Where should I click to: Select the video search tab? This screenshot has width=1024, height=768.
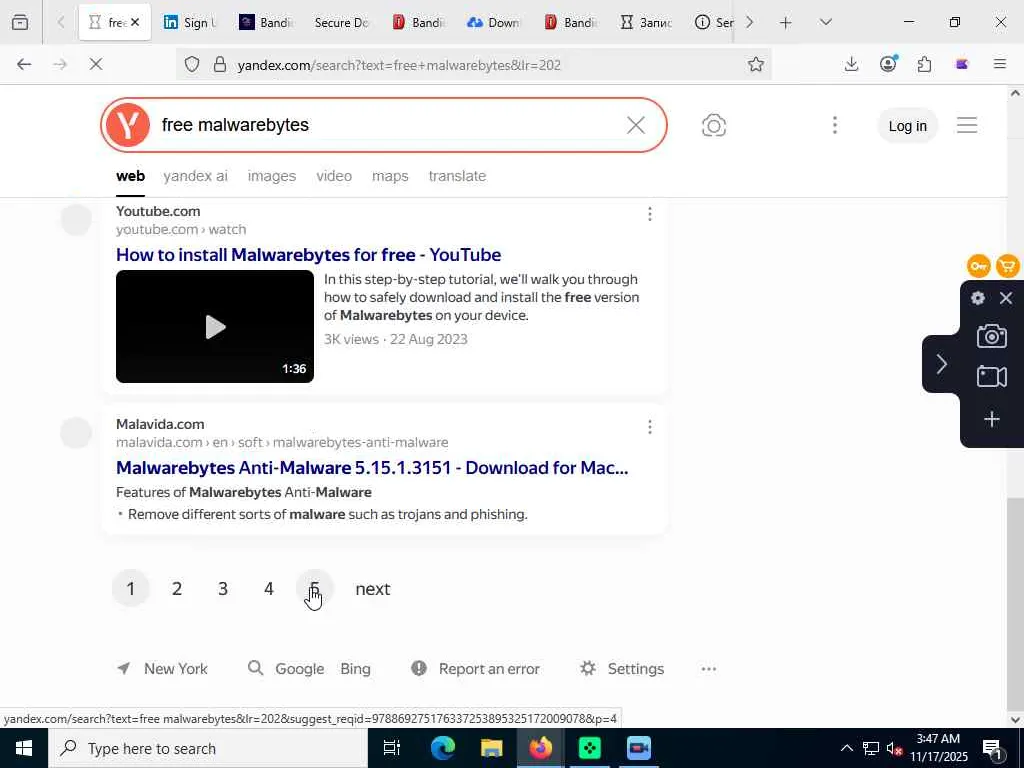tap(334, 176)
